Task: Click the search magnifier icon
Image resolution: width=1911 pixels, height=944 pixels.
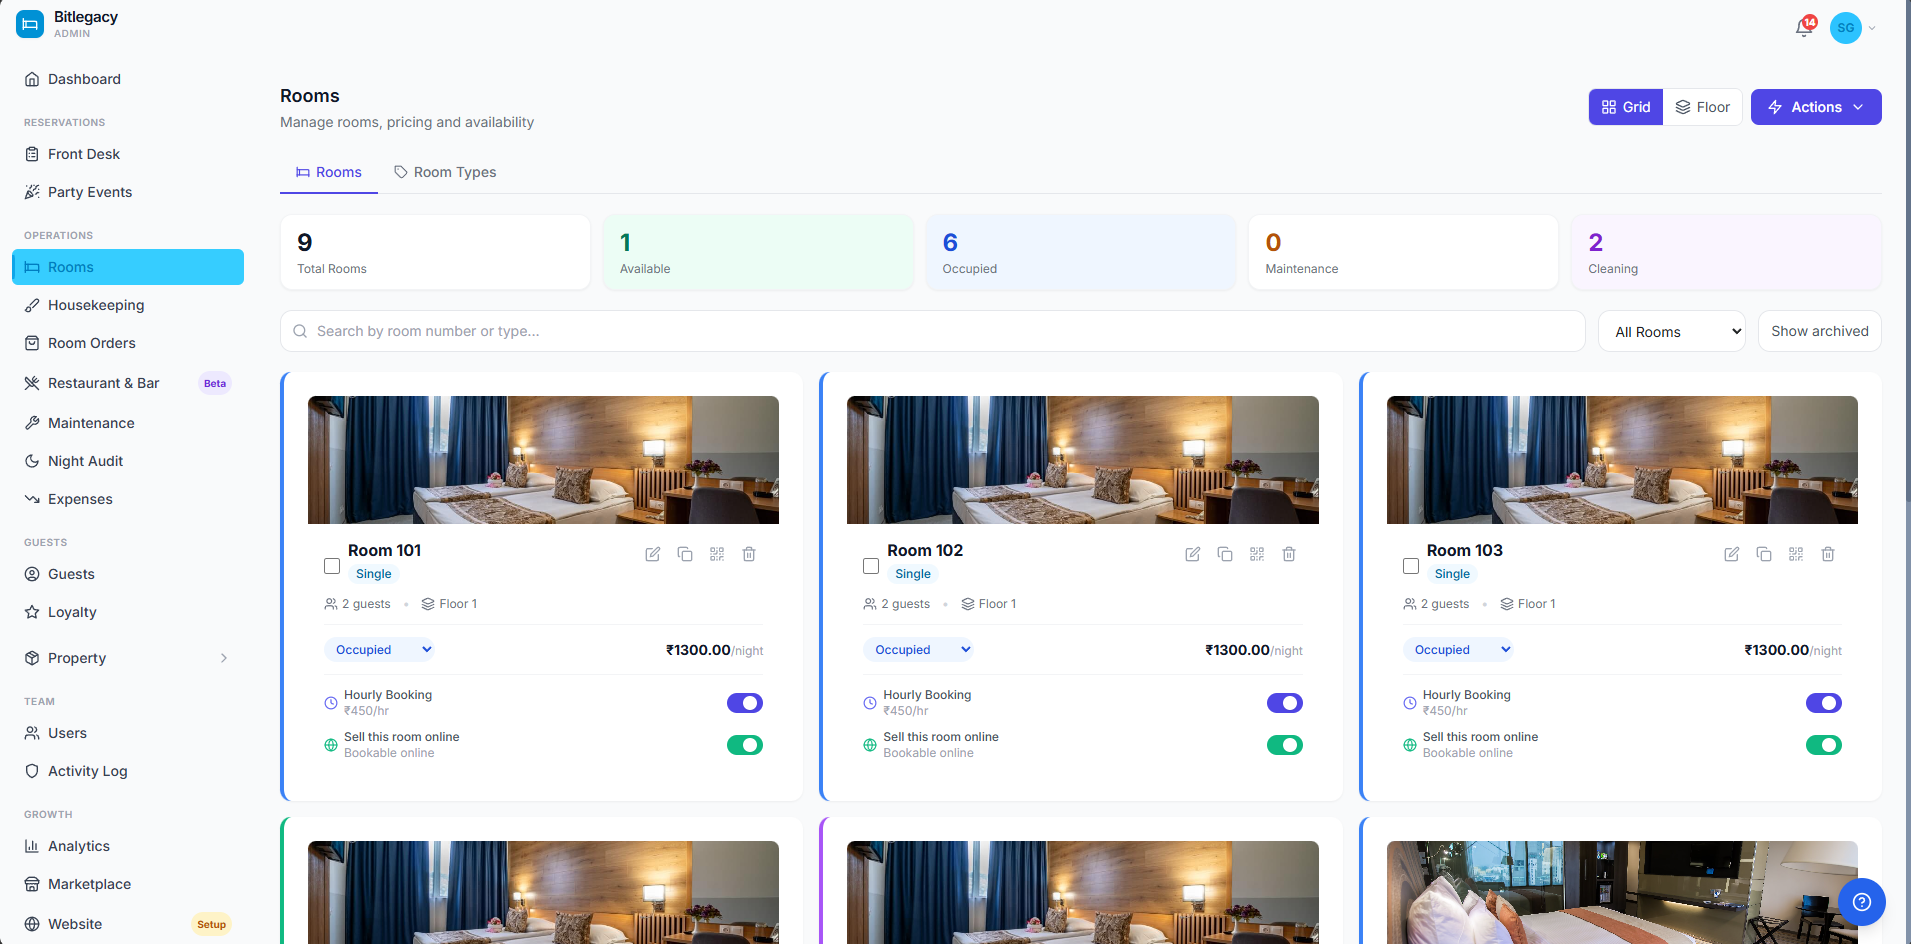Action: (x=300, y=331)
